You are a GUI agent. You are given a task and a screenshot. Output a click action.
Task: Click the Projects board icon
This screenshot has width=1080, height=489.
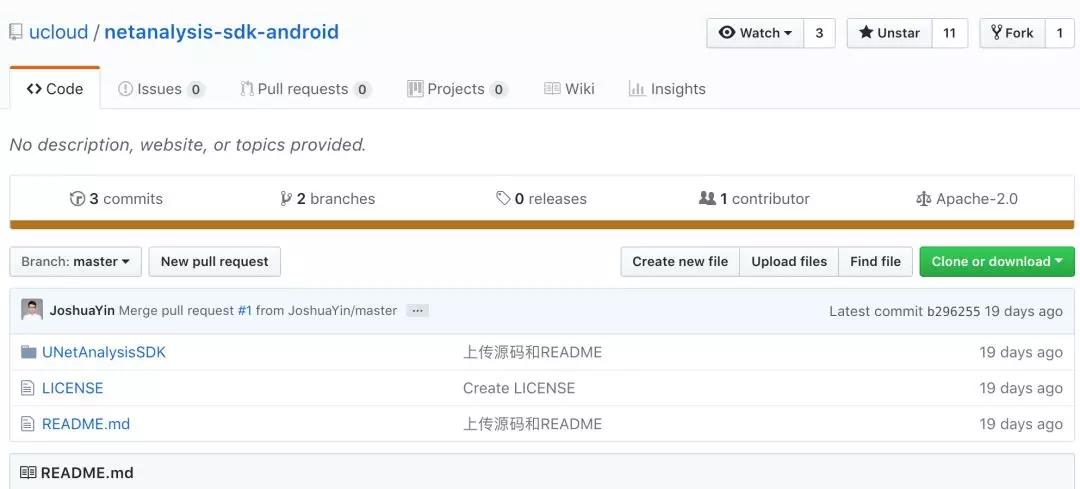pos(415,89)
